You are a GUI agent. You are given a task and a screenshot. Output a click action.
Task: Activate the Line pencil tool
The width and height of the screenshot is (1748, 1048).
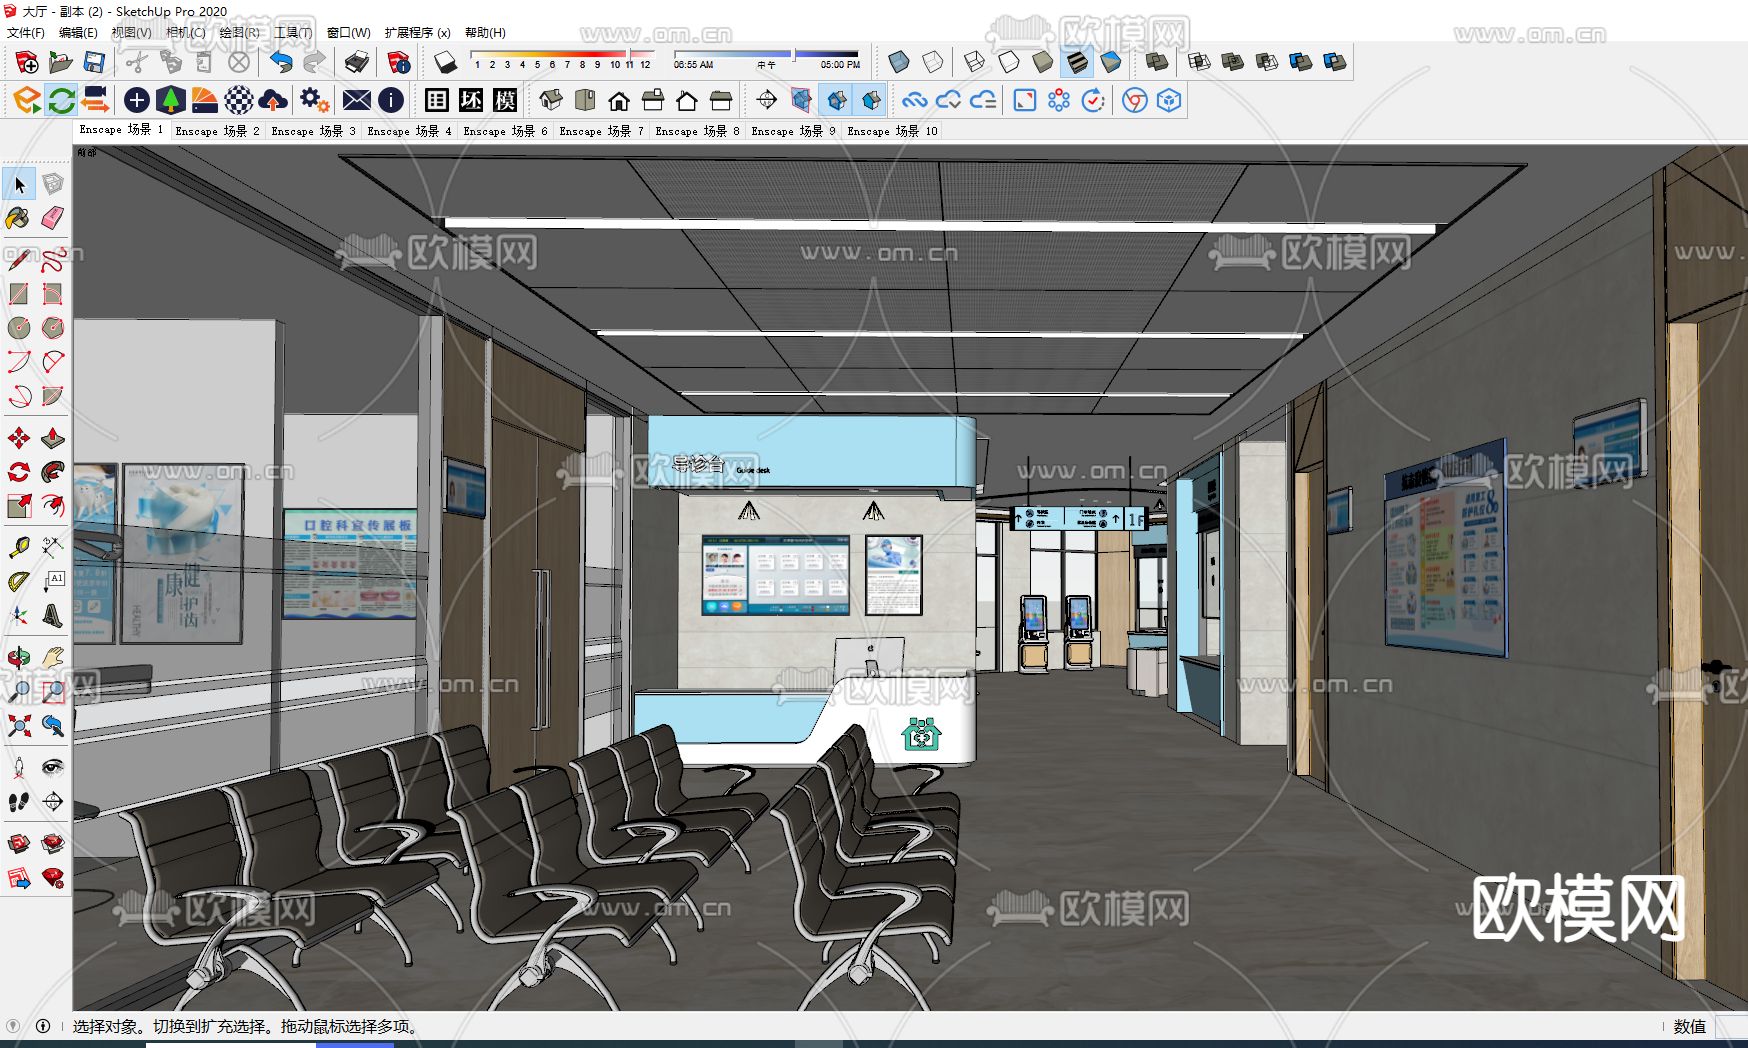point(19,260)
